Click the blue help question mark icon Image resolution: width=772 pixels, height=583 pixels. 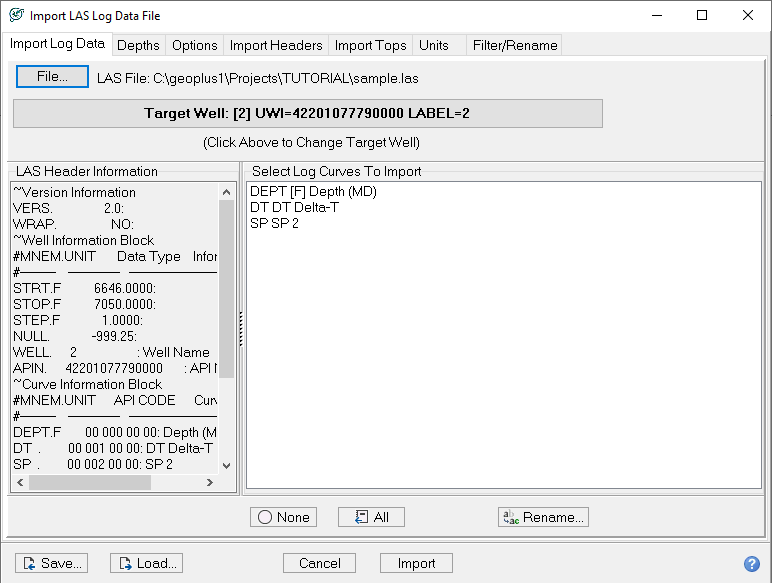pyautogui.click(x=752, y=564)
